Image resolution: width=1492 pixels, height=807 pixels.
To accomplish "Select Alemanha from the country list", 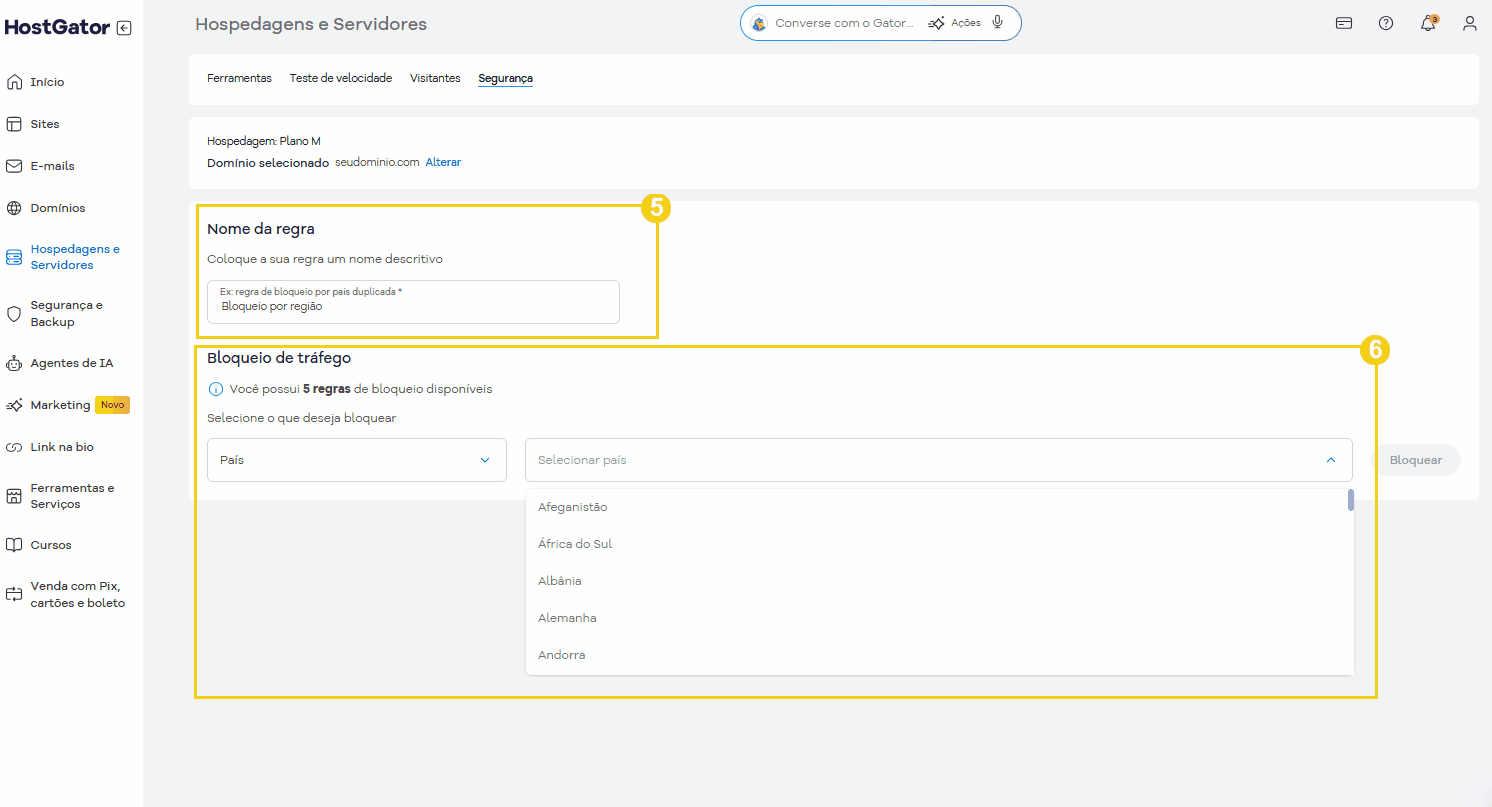I will 567,617.
